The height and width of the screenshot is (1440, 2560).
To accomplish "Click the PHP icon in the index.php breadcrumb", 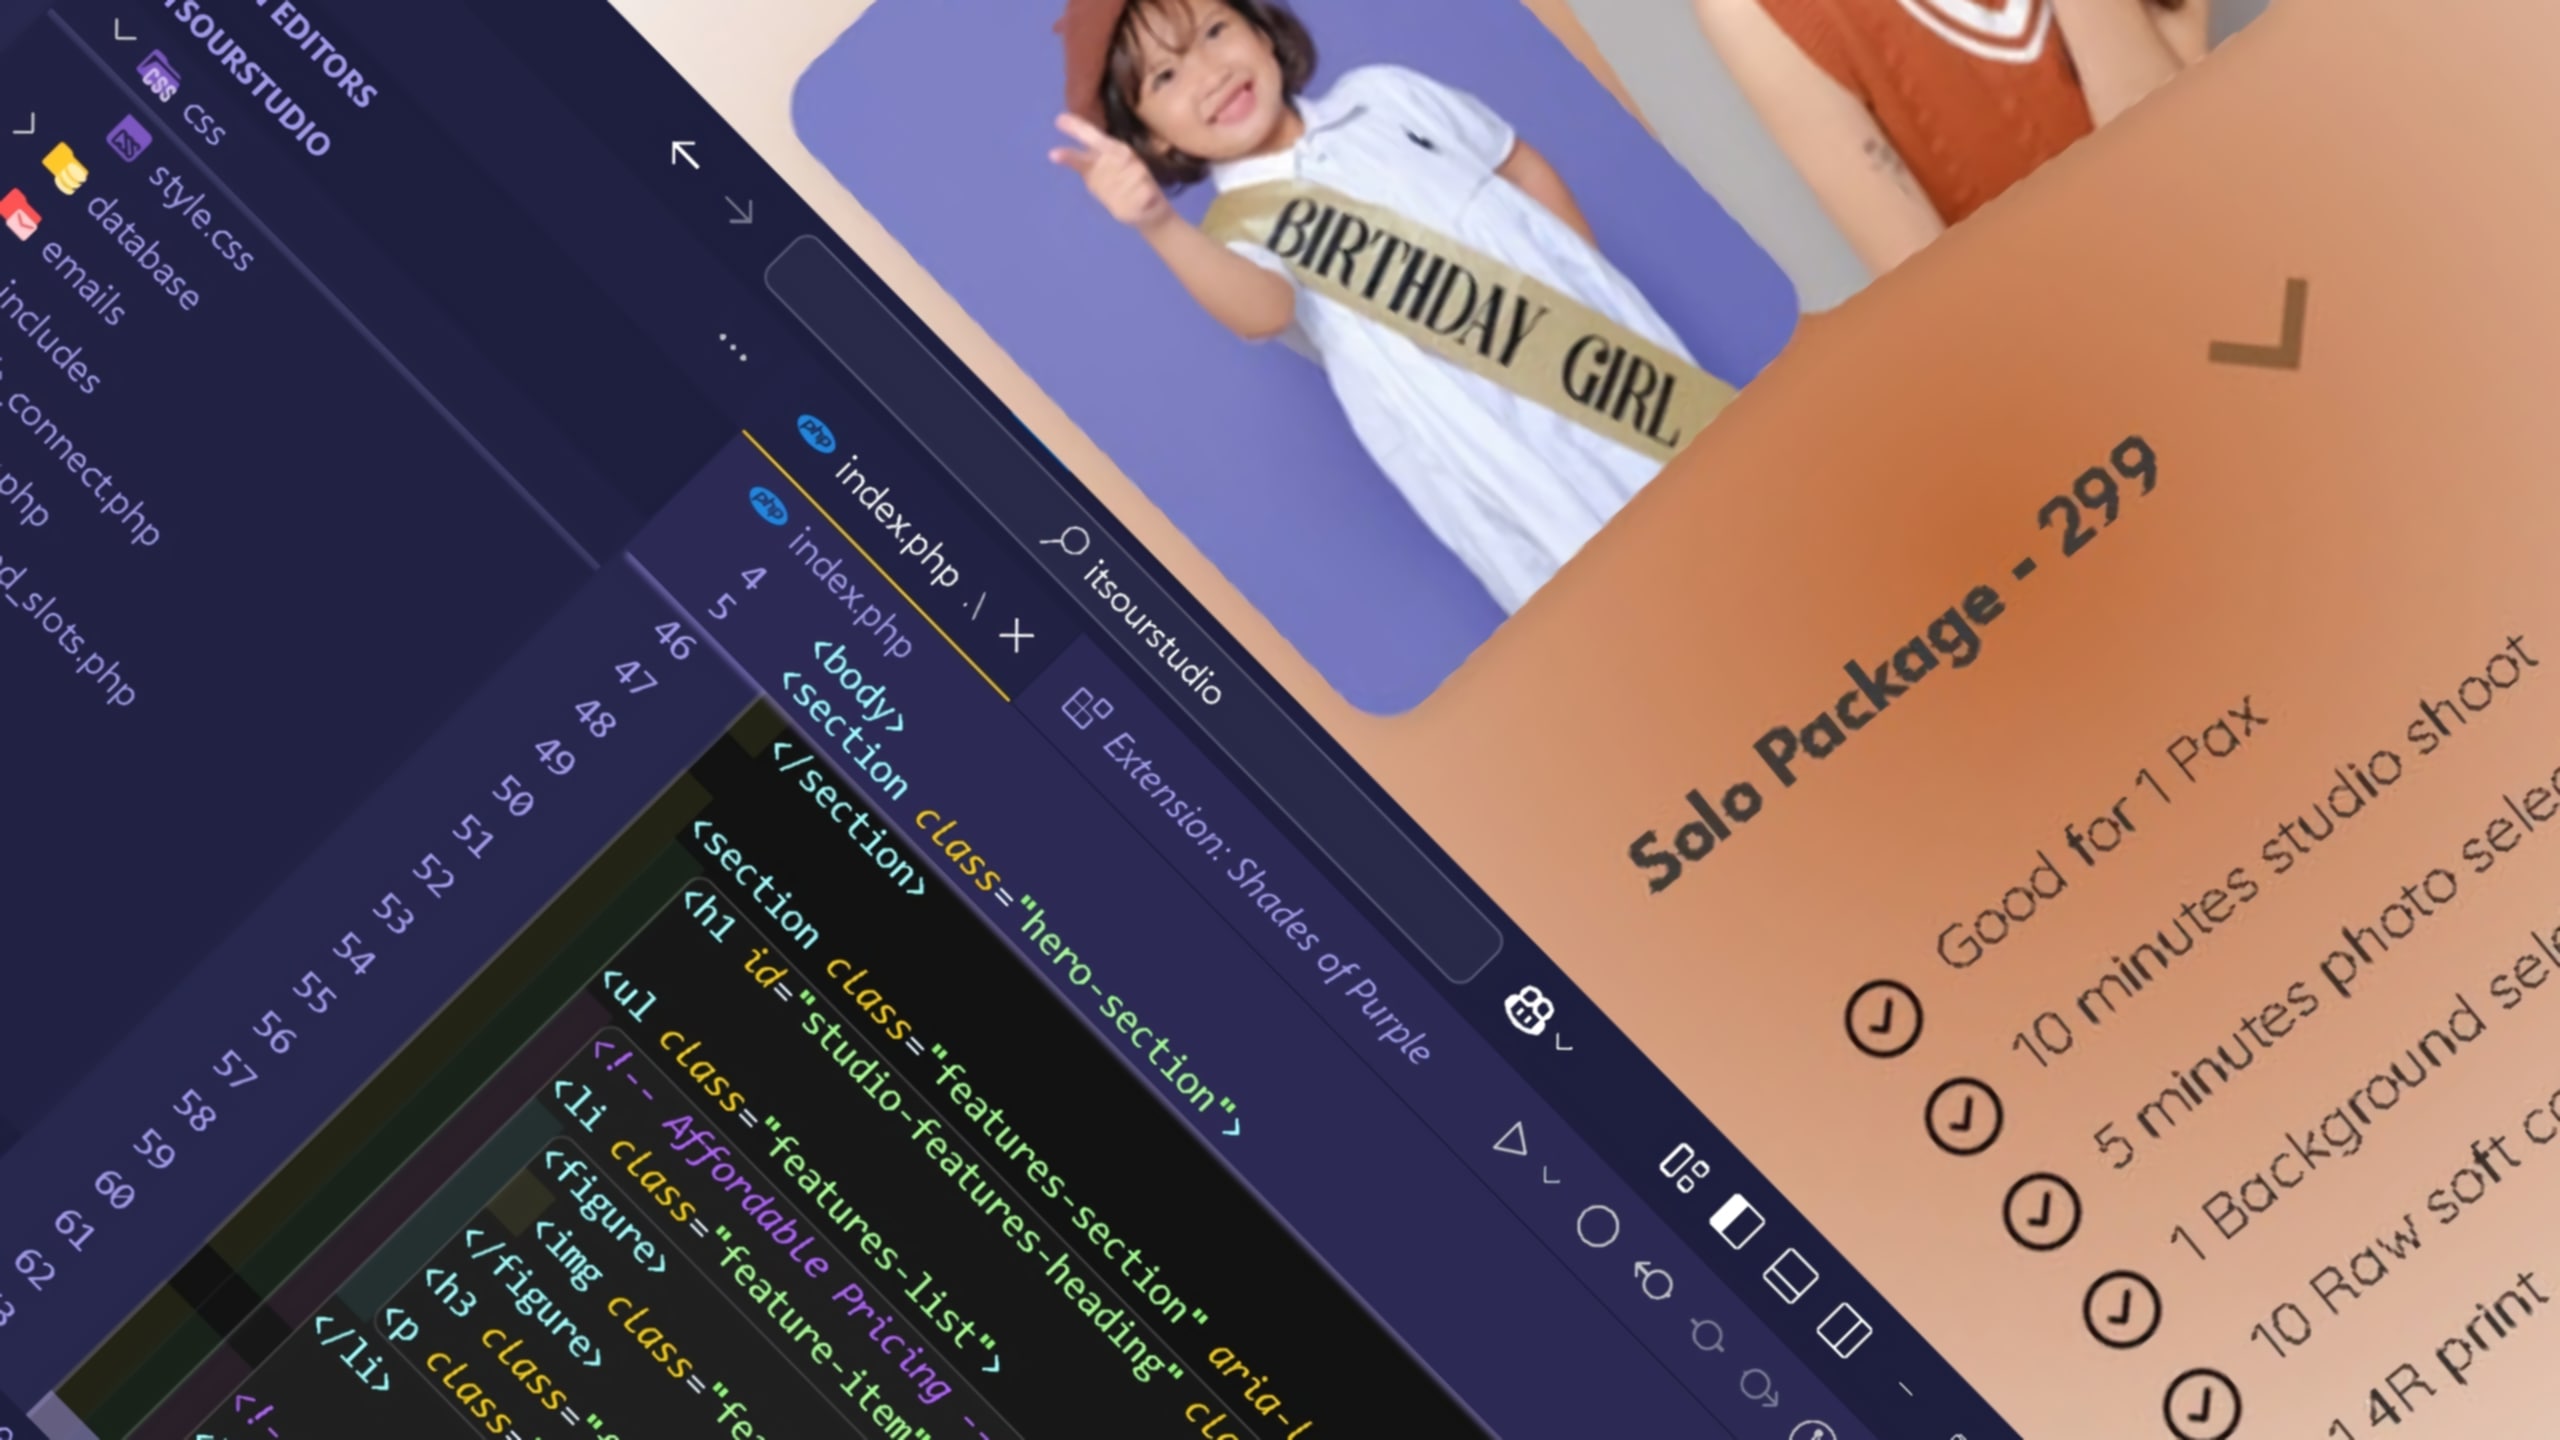I will click(768, 507).
